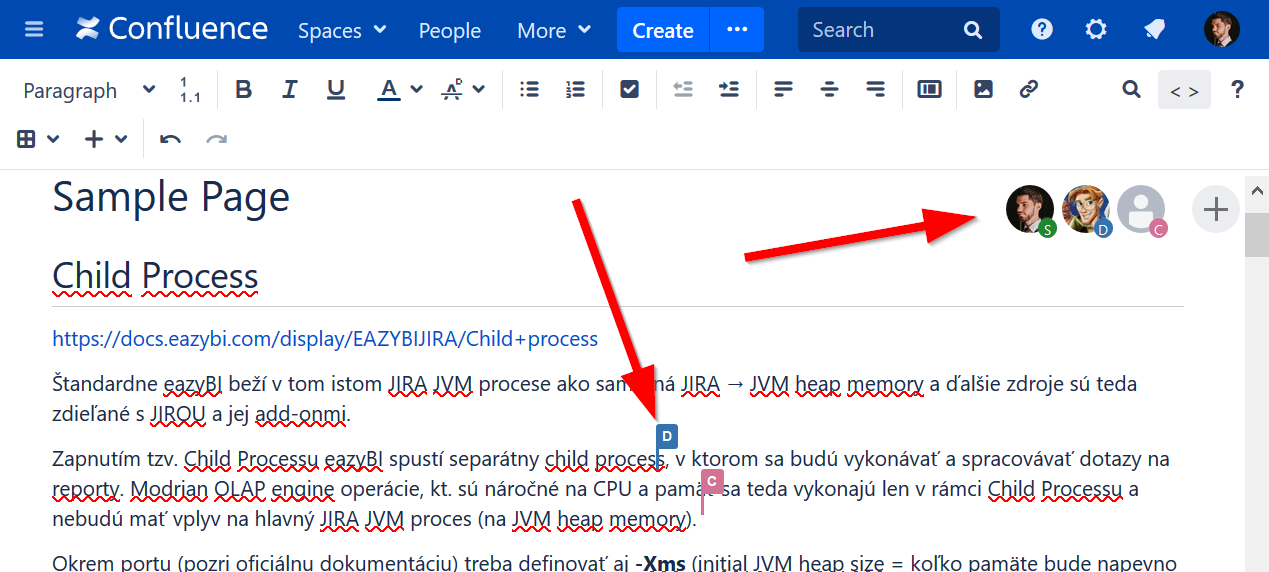Insert a bullet list
The image size is (1269, 572).
tap(530, 90)
